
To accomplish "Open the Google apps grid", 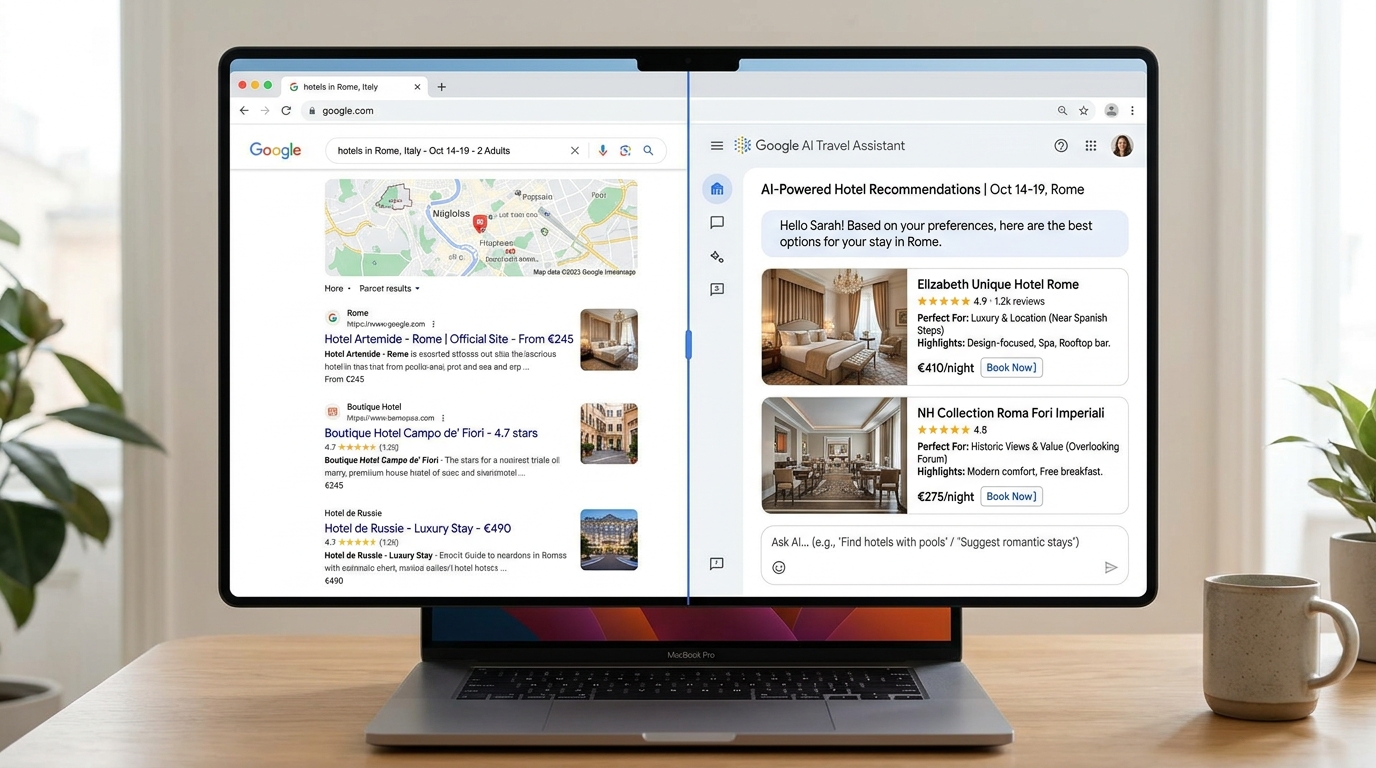I will [x=1091, y=146].
